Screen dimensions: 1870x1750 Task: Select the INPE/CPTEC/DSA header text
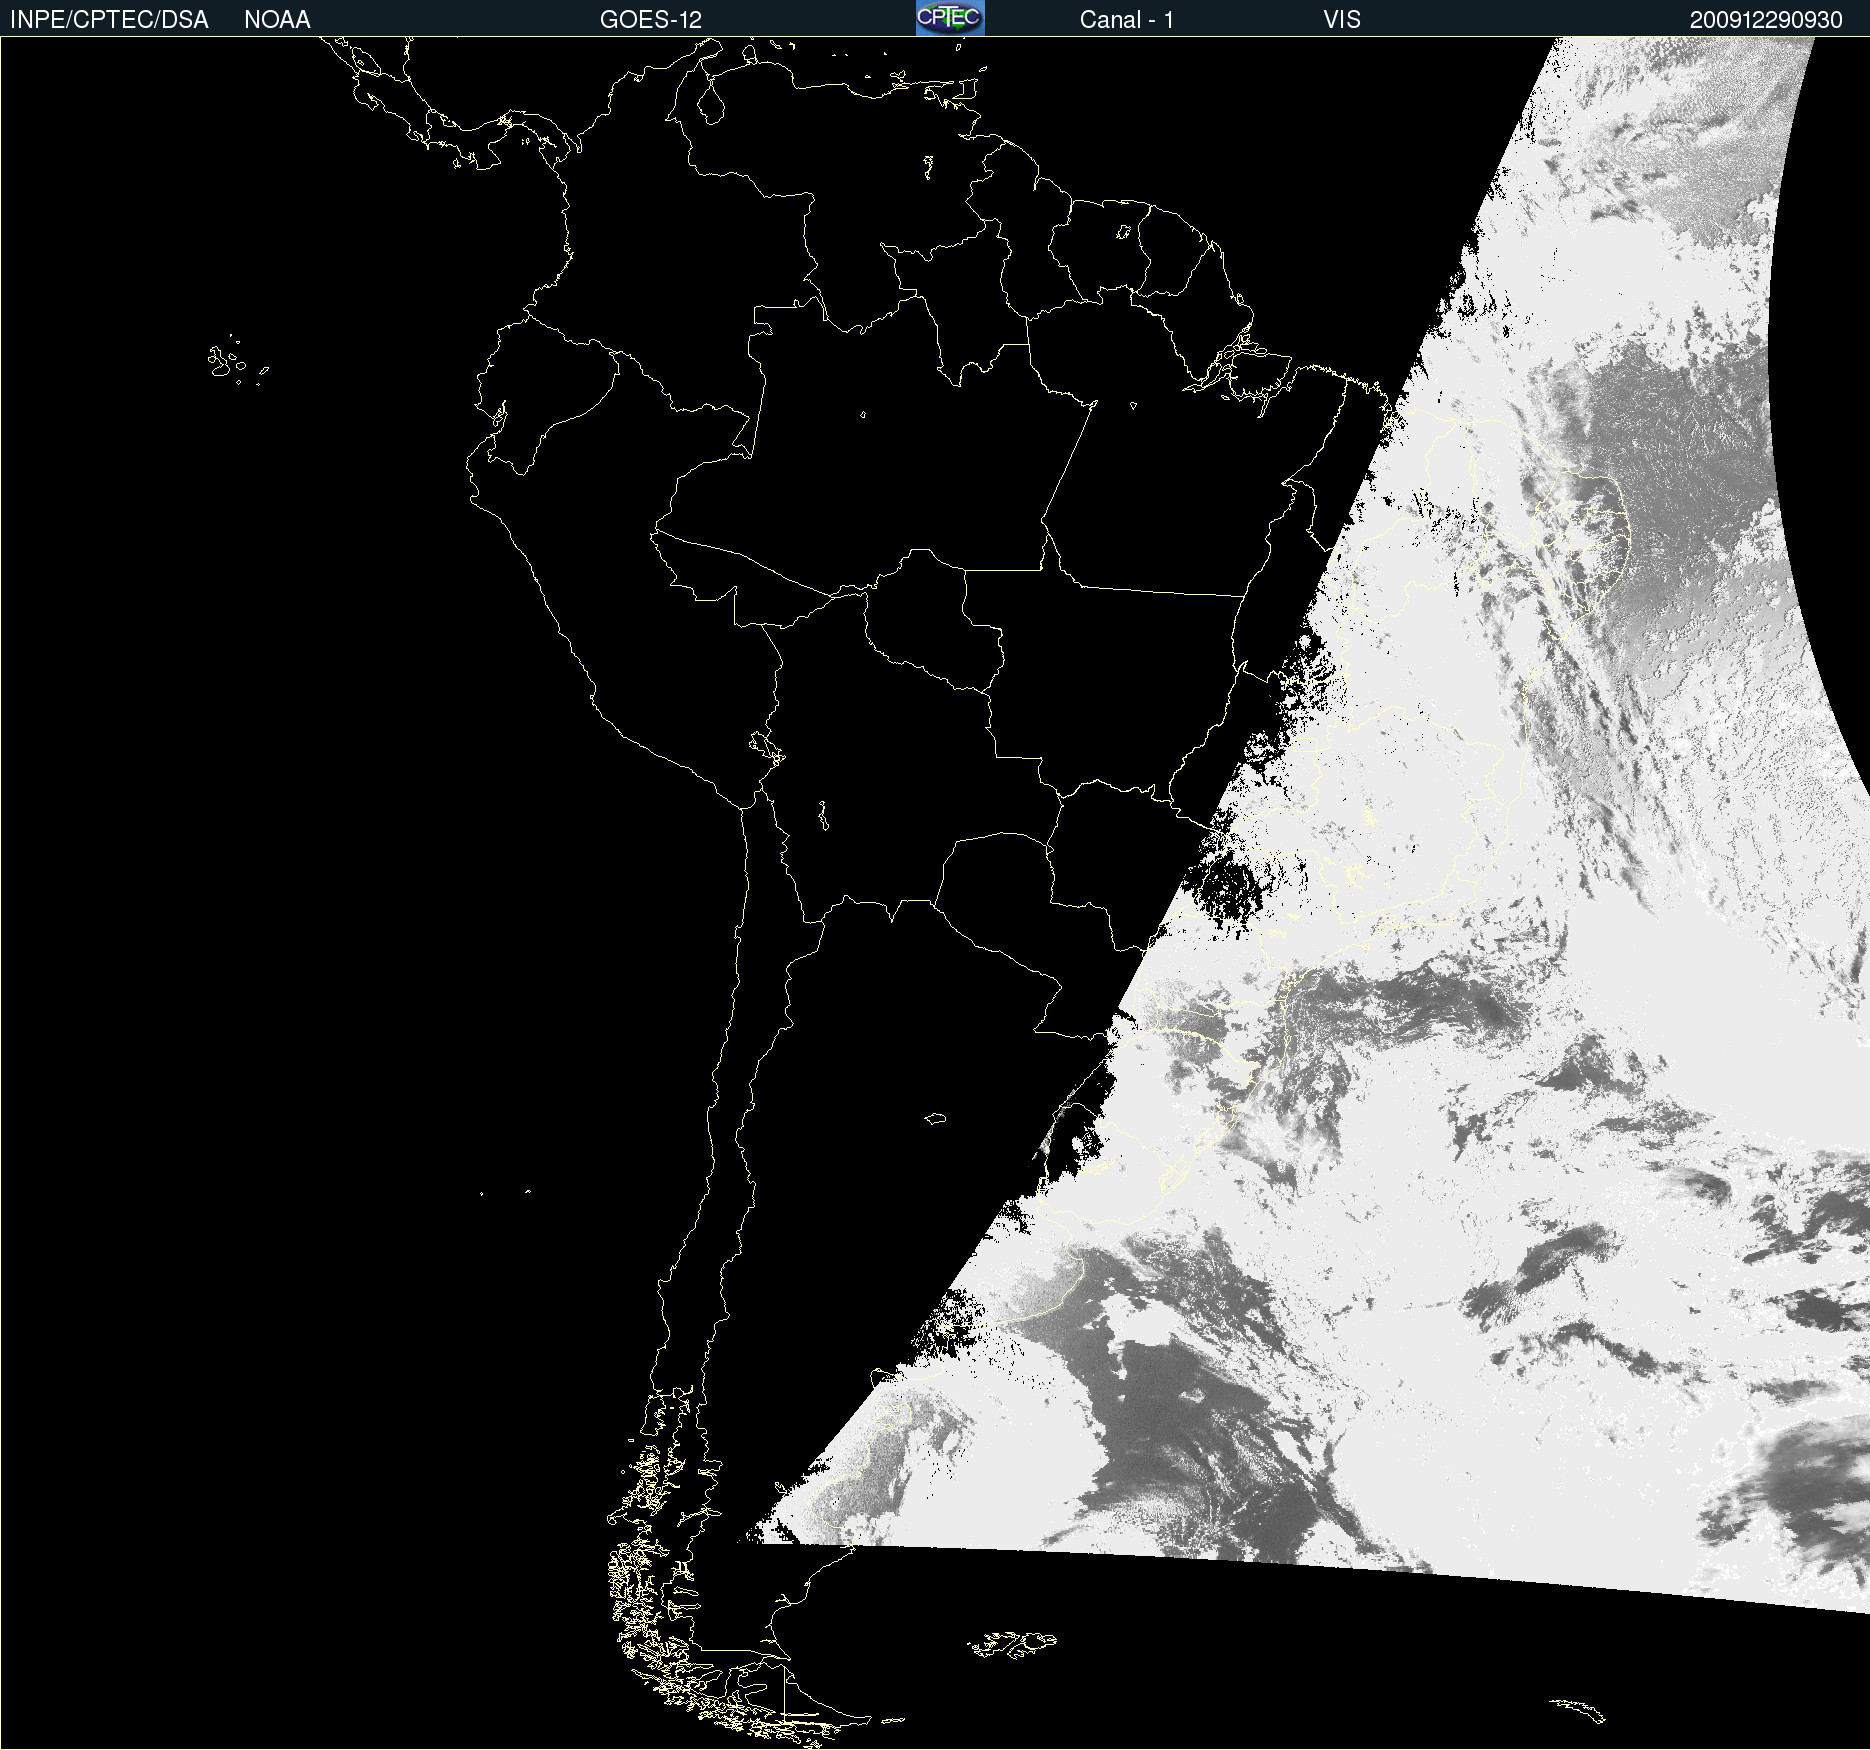click(x=109, y=20)
